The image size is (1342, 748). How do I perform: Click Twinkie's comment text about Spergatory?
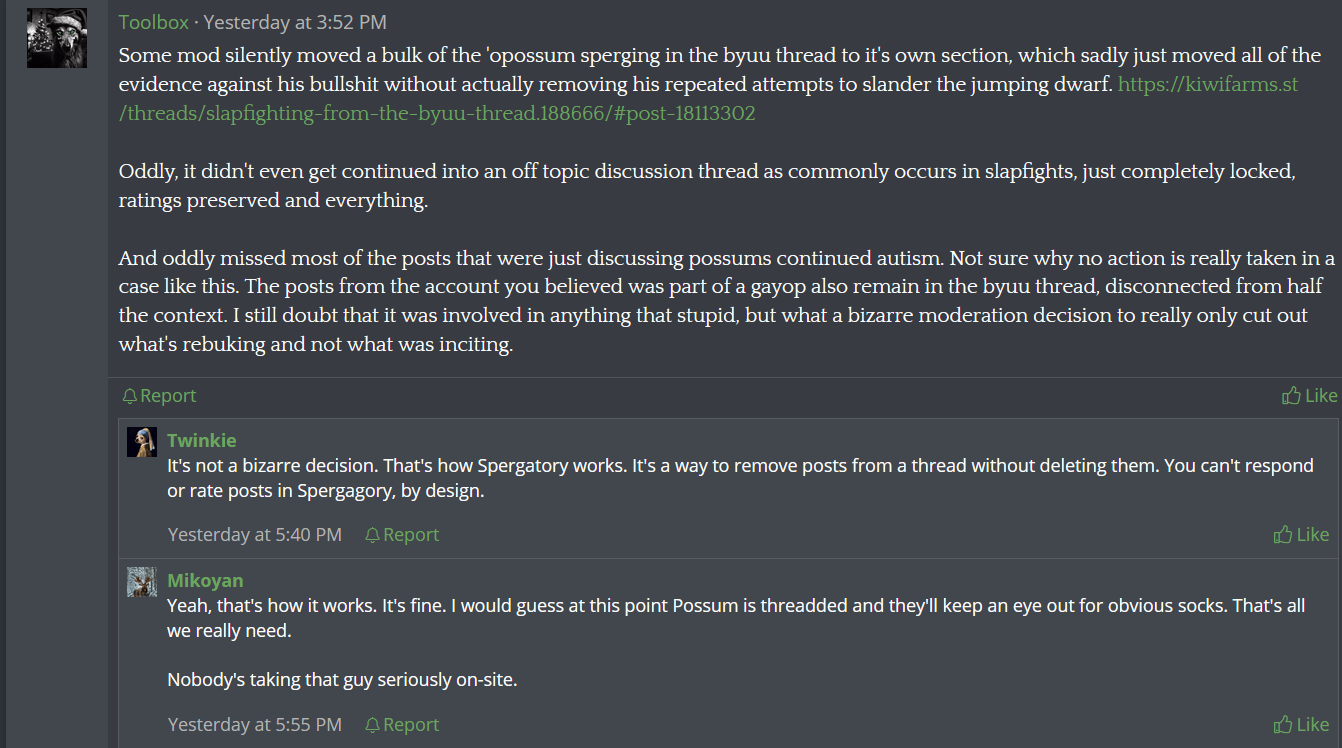click(x=740, y=479)
